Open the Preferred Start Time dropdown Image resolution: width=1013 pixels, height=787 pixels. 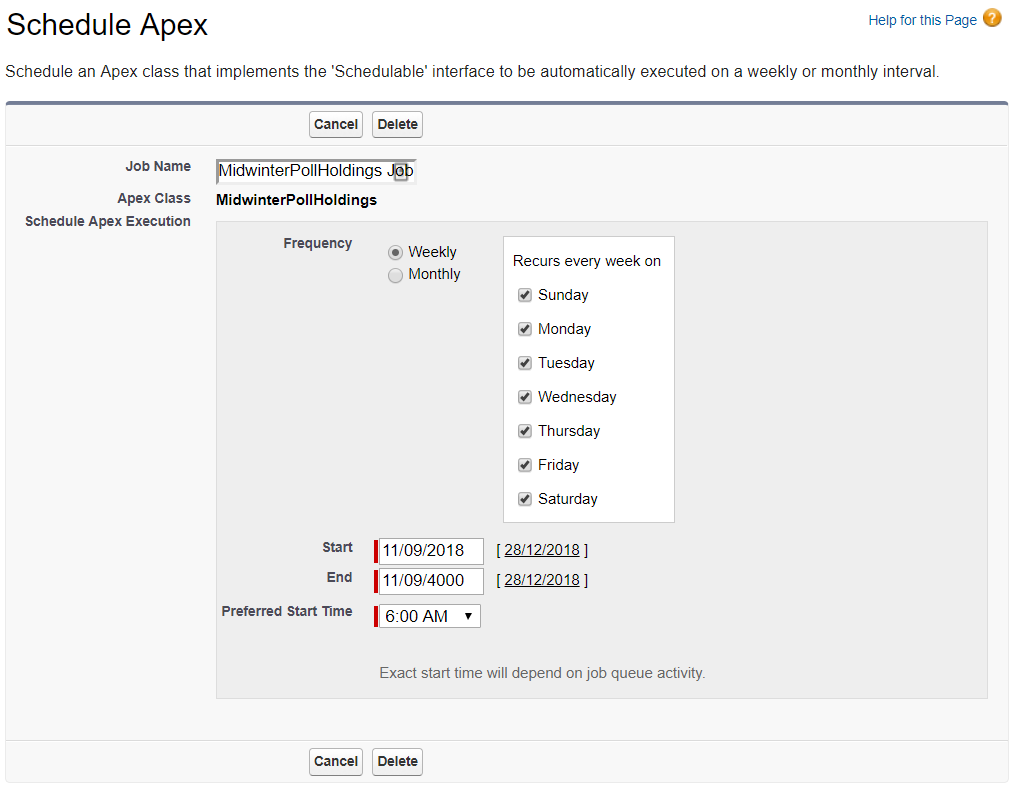point(430,616)
